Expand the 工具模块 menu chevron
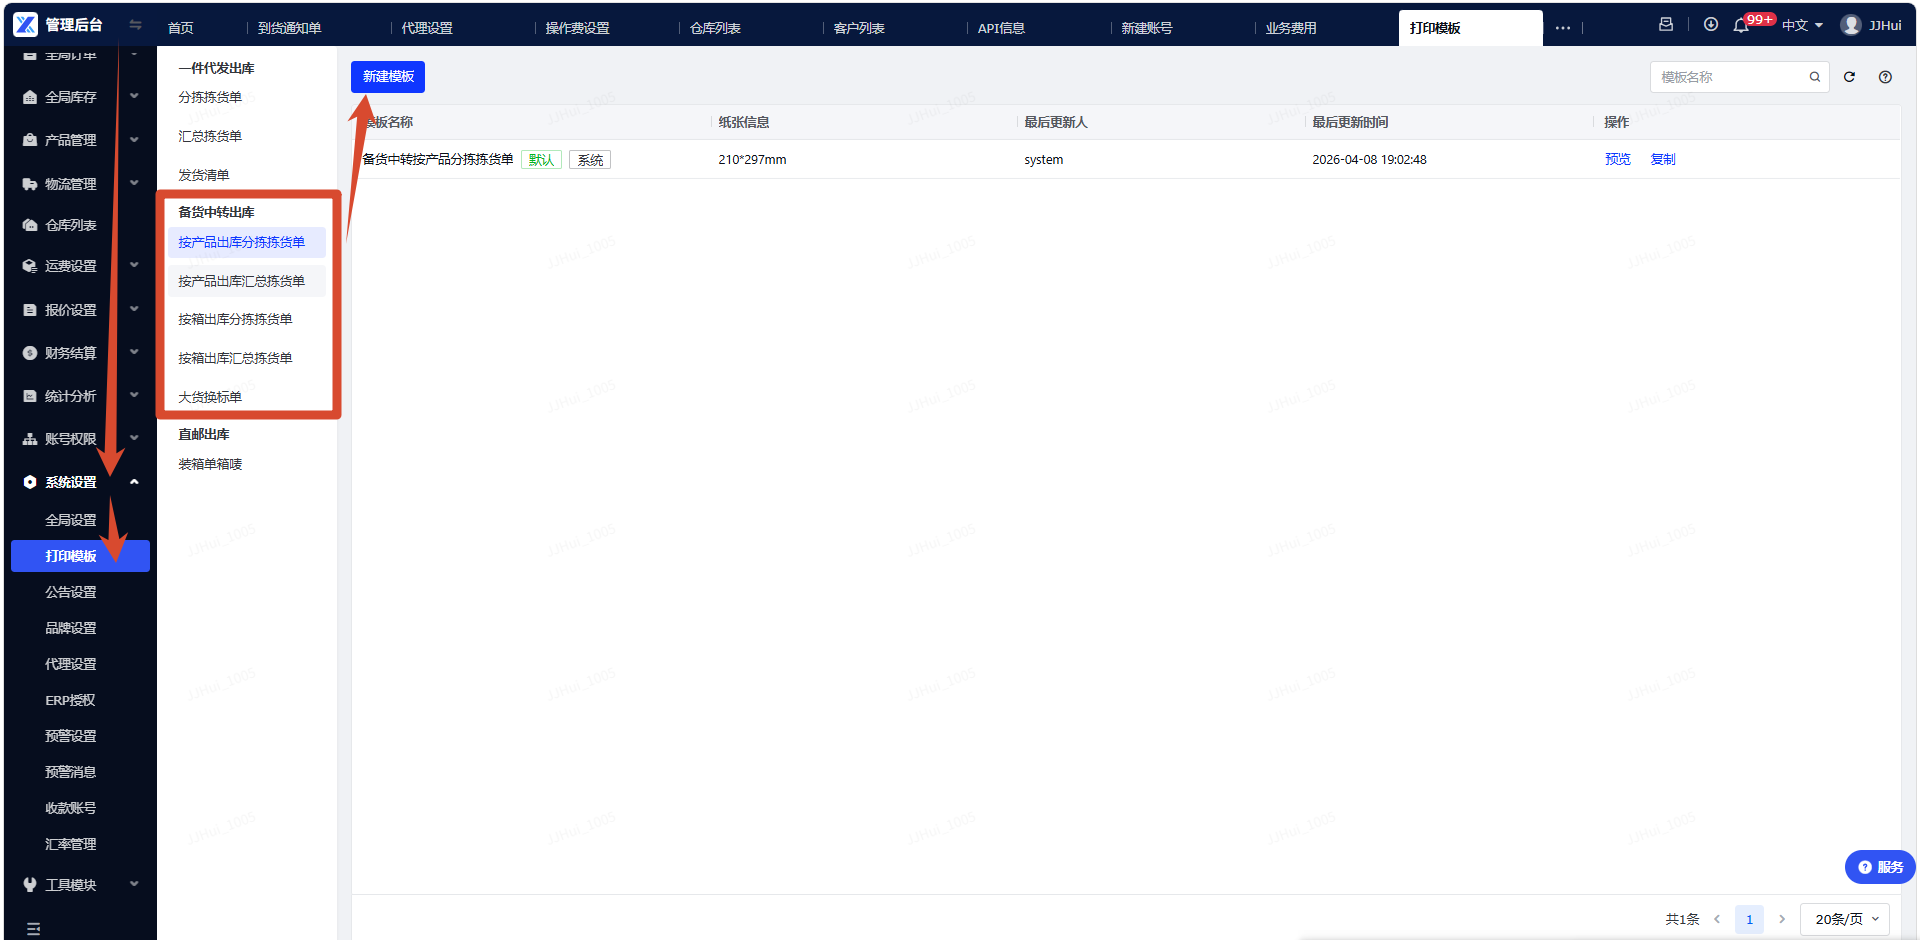The height and width of the screenshot is (940, 1920). tap(134, 884)
